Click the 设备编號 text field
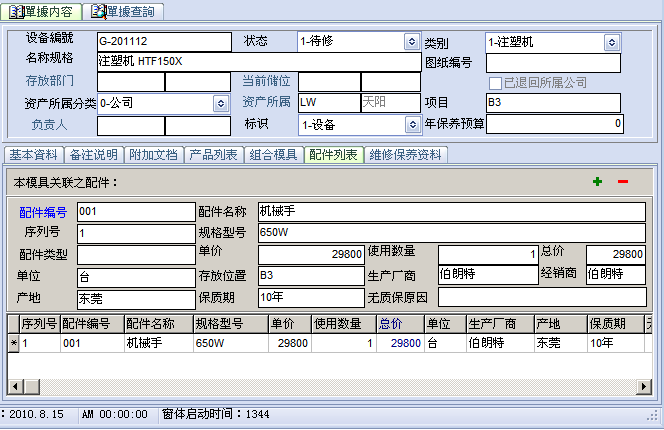The width and height of the screenshot is (664, 430). click(x=163, y=42)
